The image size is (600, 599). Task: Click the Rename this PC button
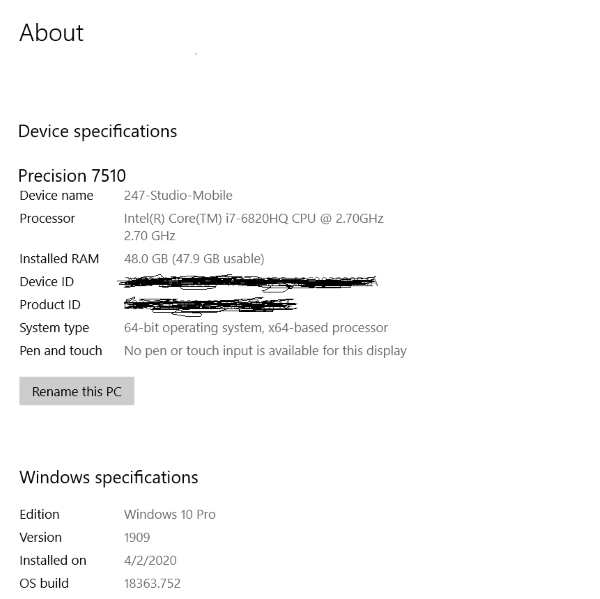[x=77, y=391]
